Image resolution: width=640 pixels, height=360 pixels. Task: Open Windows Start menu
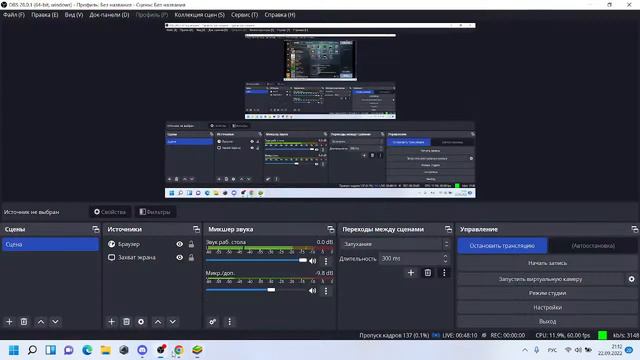(14, 350)
